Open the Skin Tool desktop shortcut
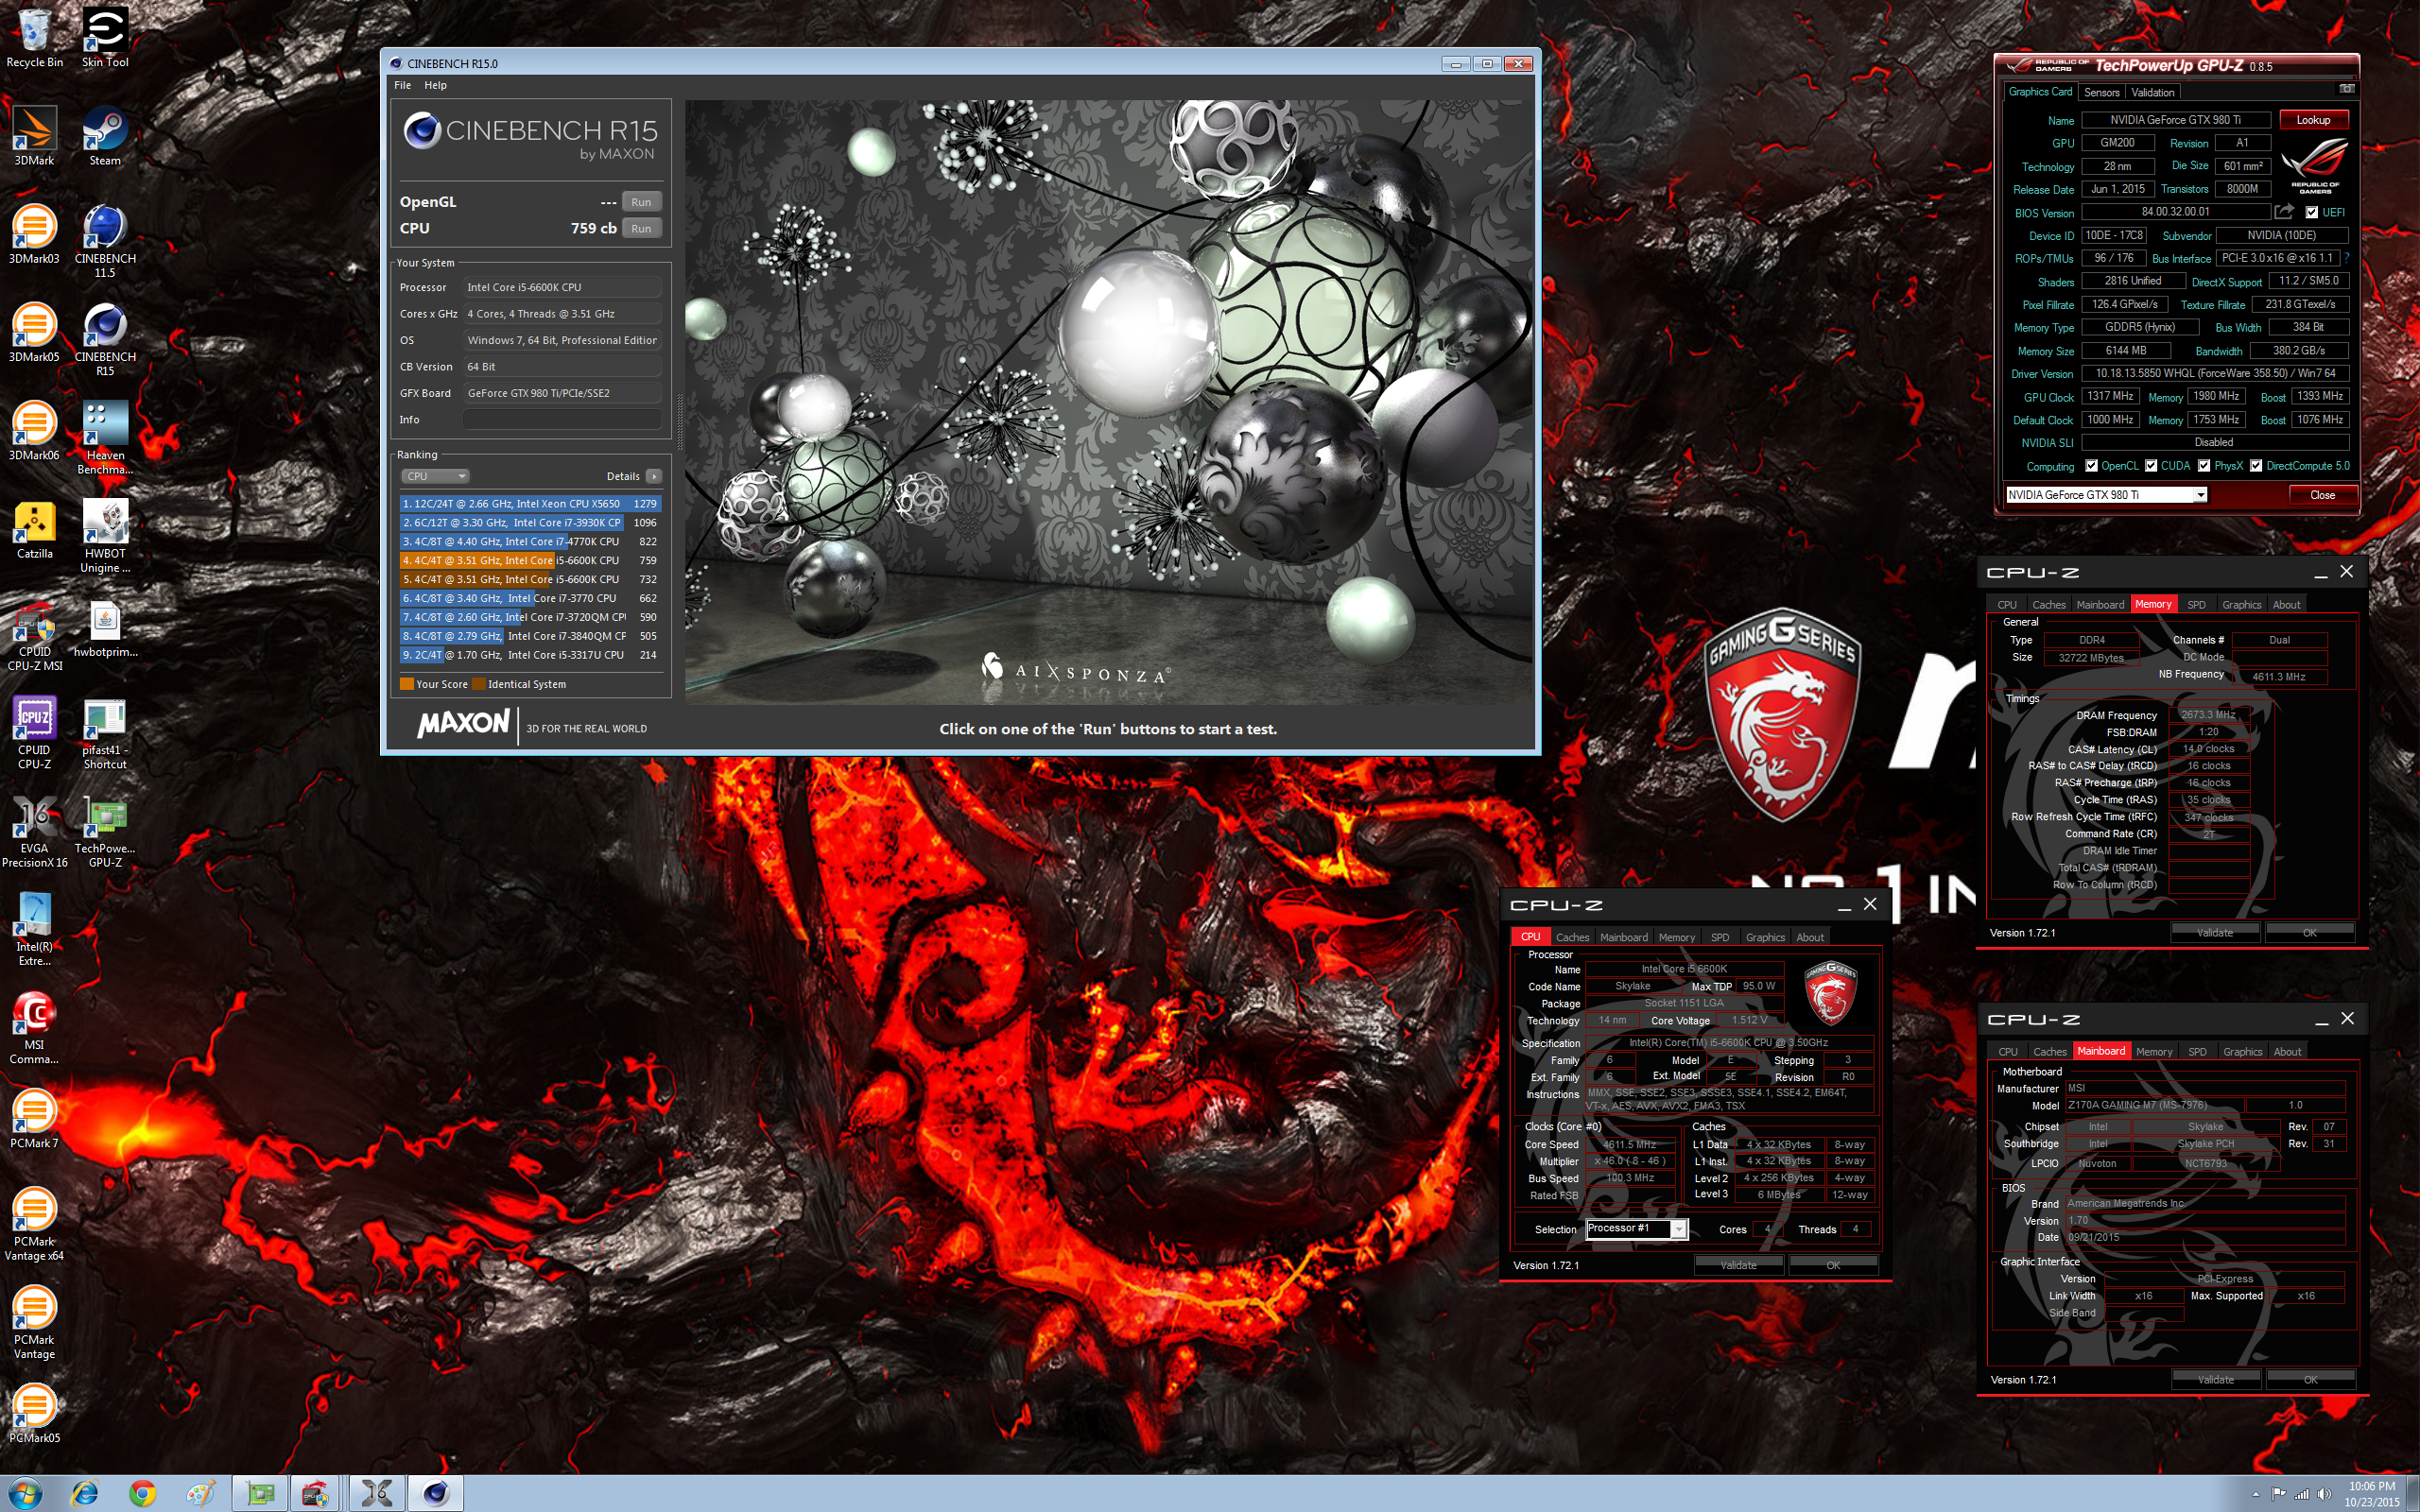The width and height of the screenshot is (2420, 1512). coord(105,38)
